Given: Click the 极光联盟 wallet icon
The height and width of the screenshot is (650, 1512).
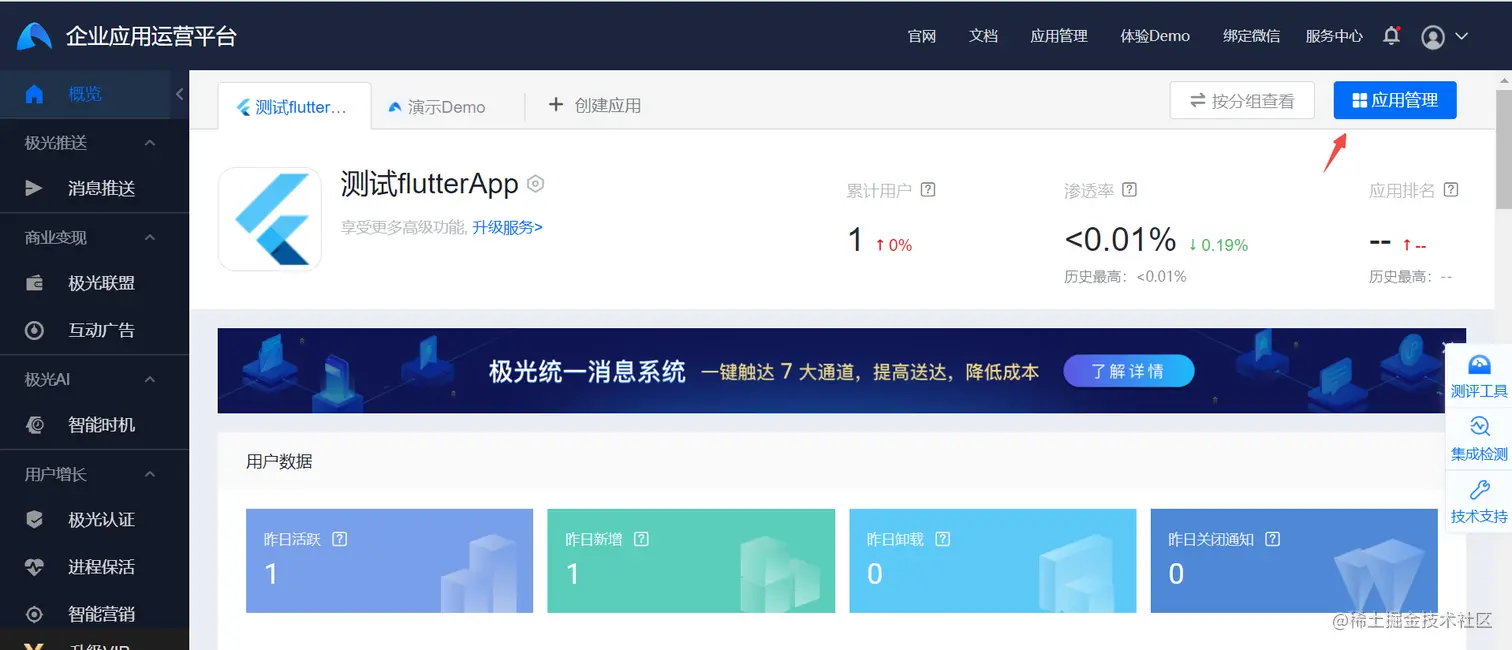Looking at the screenshot, I should click(34, 283).
